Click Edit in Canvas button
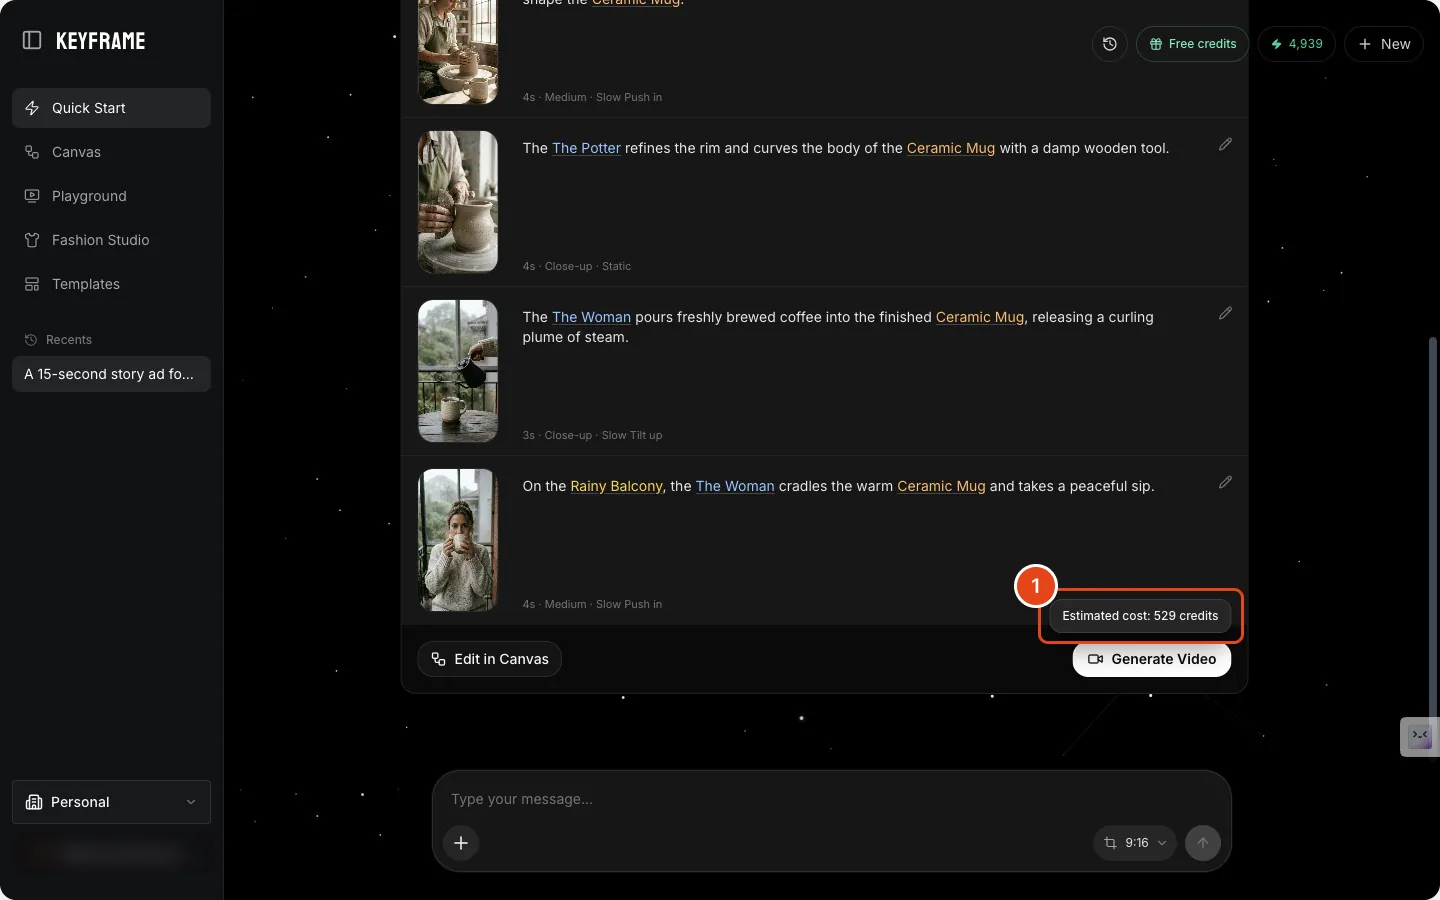Screen dimensions: 1440x900 coord(490,659)
